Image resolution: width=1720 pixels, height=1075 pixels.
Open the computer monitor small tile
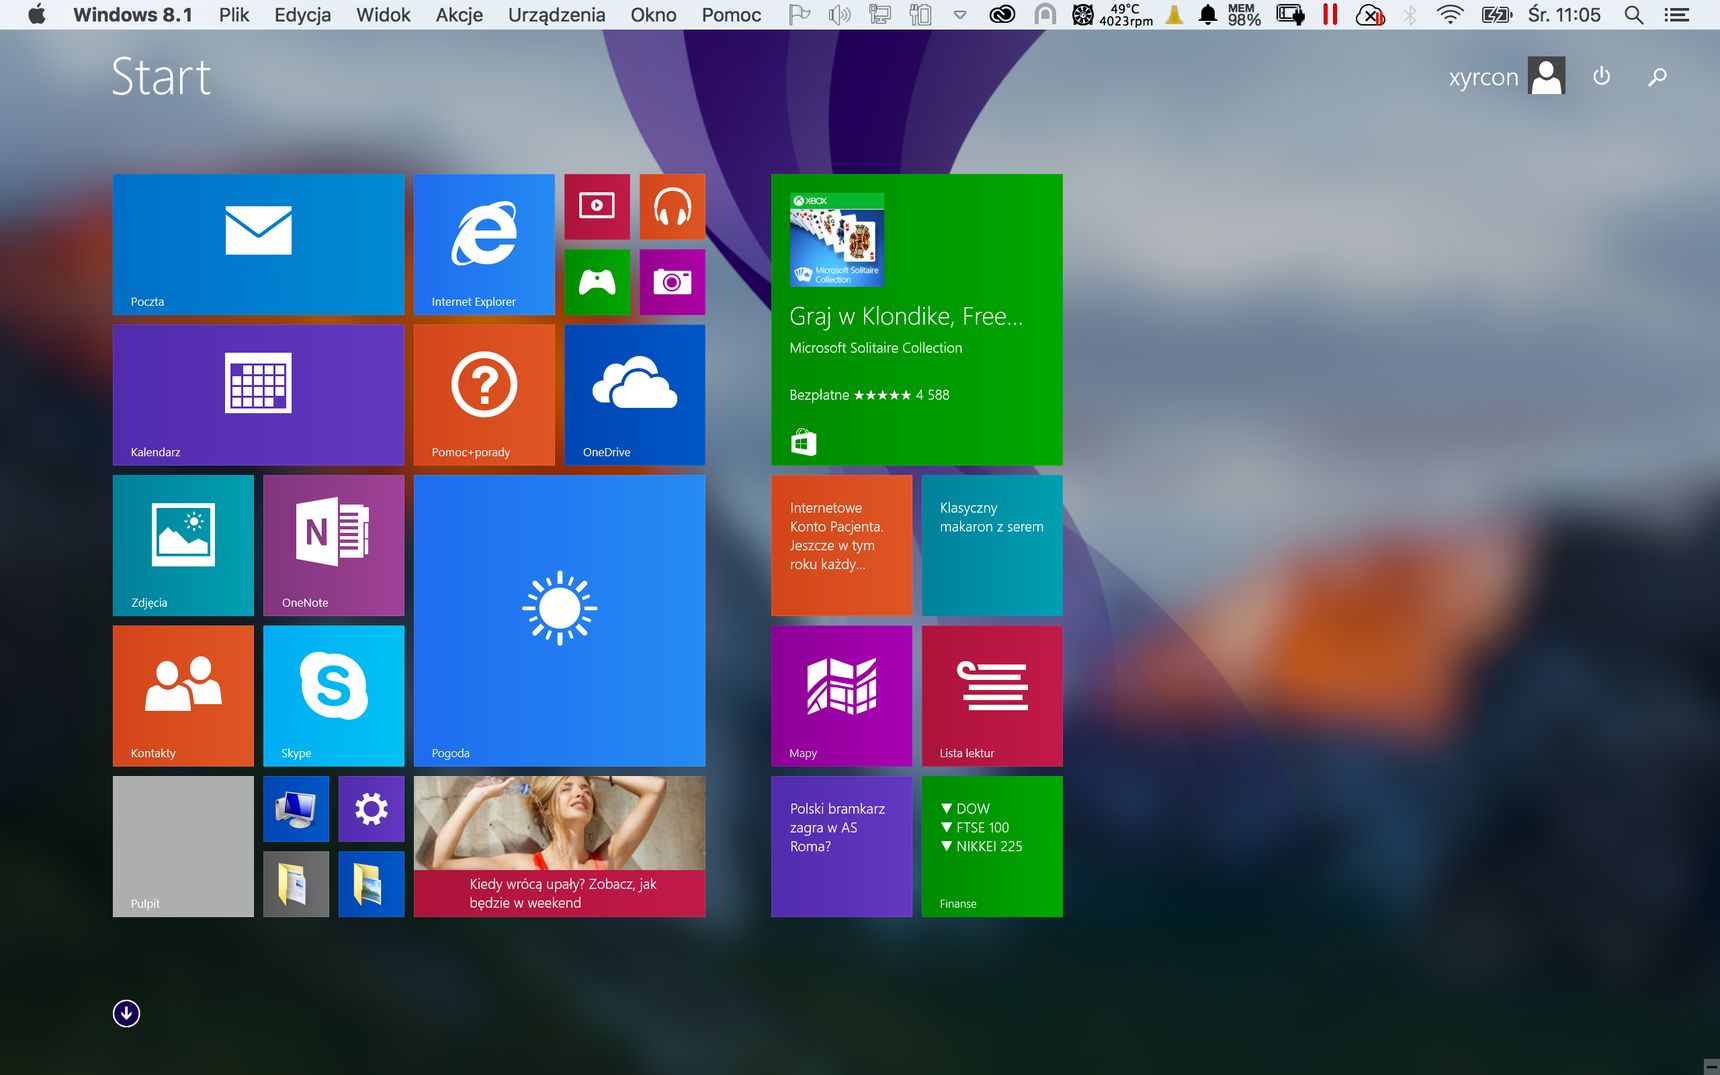[296, 809]
